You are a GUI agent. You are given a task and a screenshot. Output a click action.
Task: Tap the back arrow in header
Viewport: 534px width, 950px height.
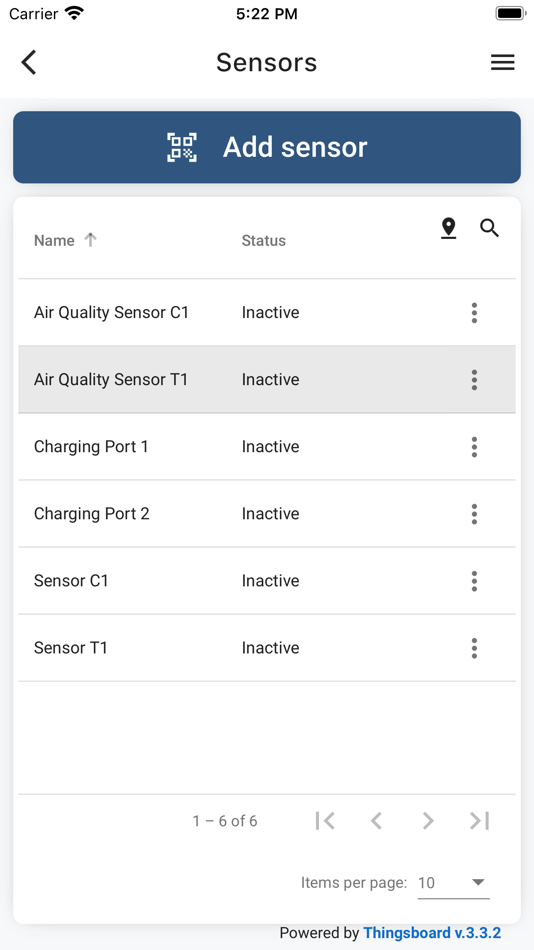(28, 62)
